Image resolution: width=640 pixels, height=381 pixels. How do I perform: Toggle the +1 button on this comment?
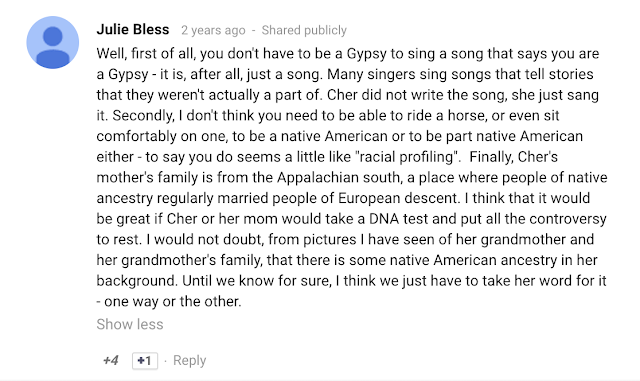[145, 361]
